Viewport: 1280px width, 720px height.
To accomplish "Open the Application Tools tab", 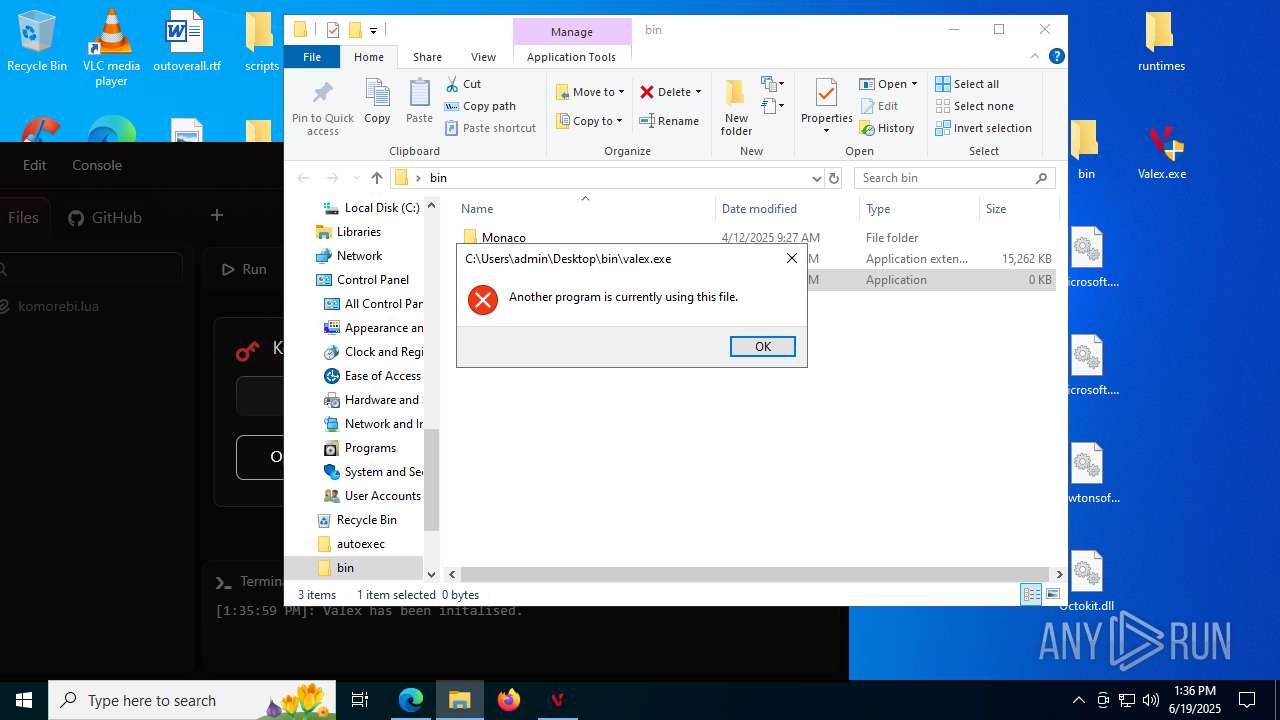I will tap(571, 57).
